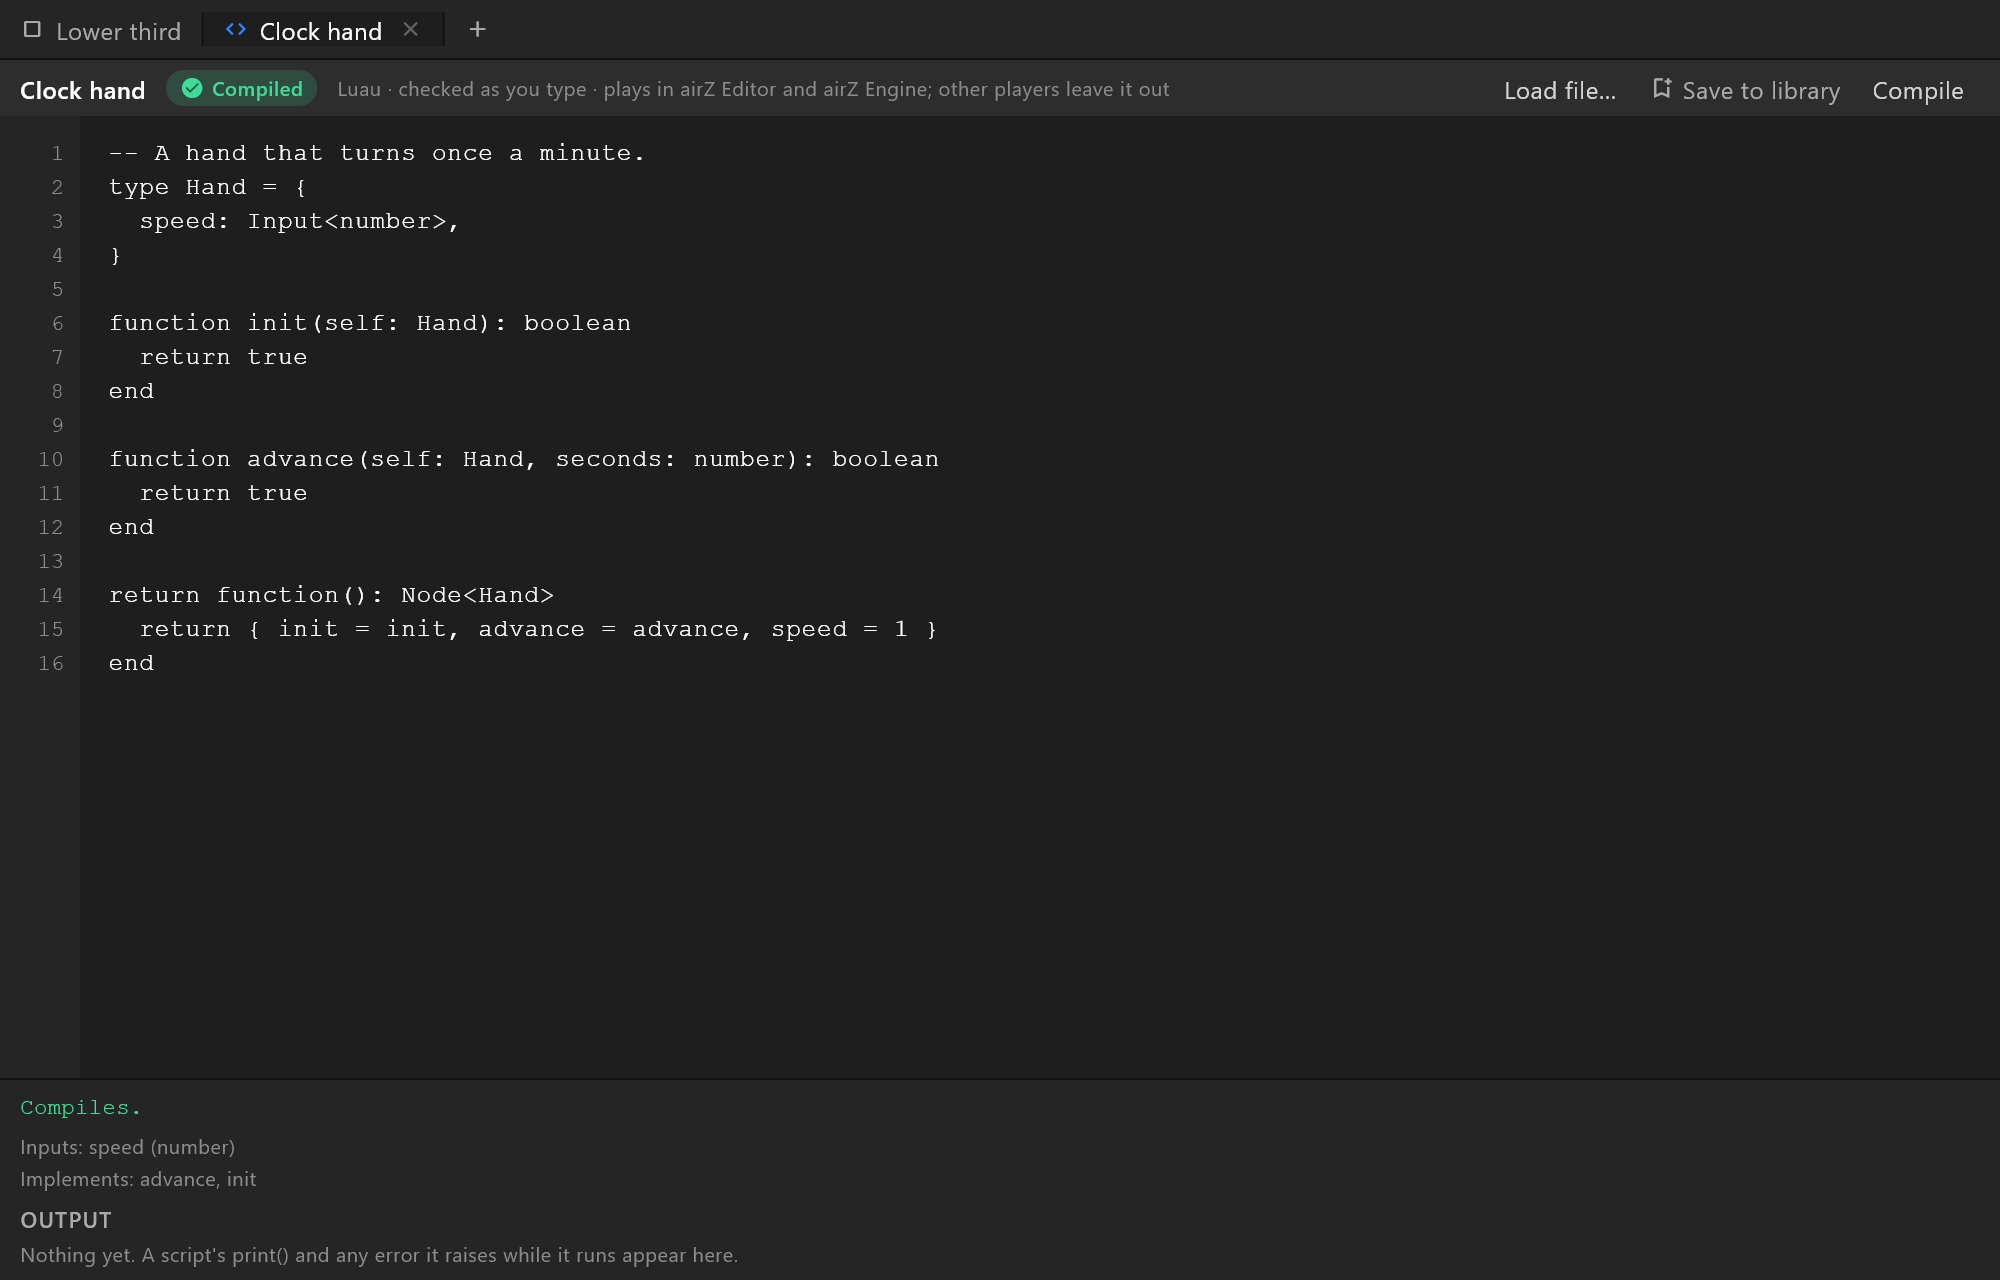Click the 'speed = 1' return table line

pos(538,629)
